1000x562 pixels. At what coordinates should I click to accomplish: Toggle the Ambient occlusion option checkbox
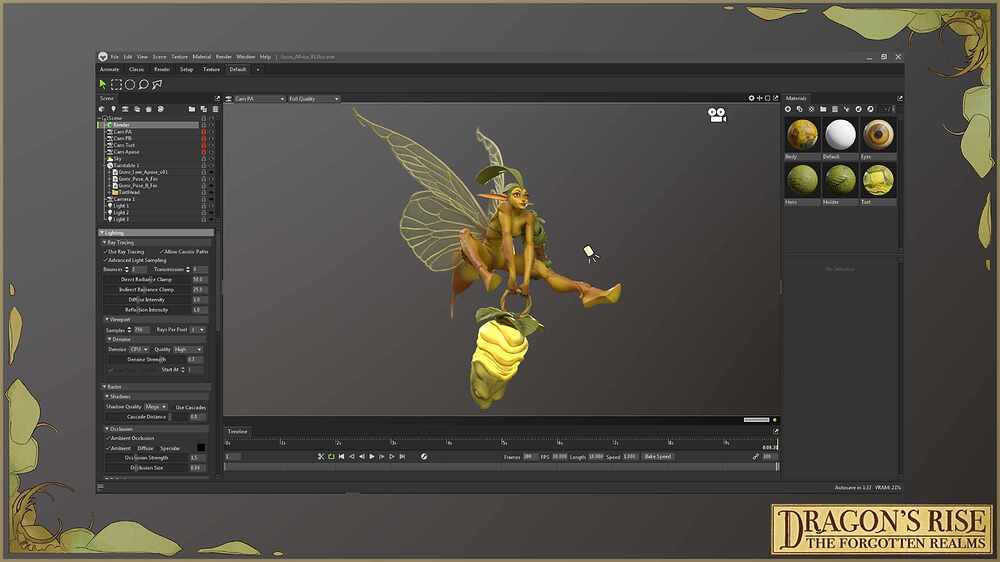[108, 448]
